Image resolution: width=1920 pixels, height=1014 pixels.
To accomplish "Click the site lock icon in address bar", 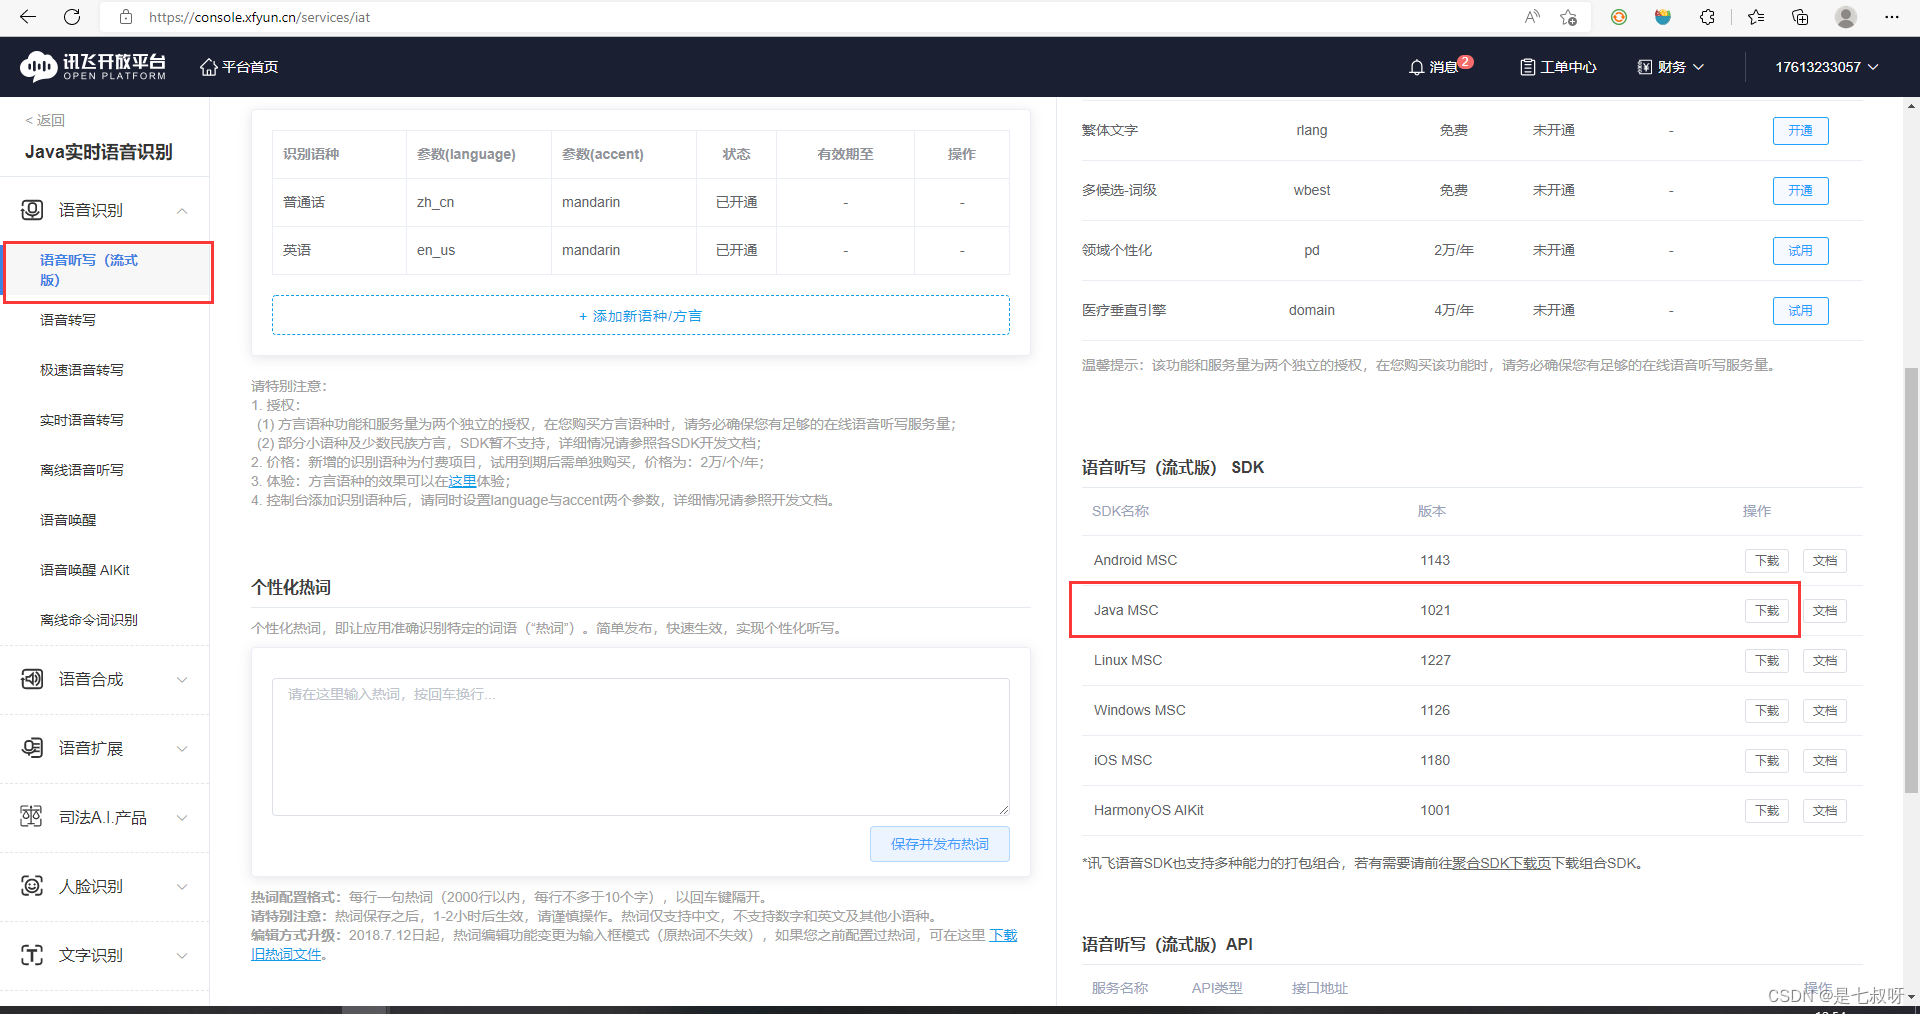I will click(126, 17).
